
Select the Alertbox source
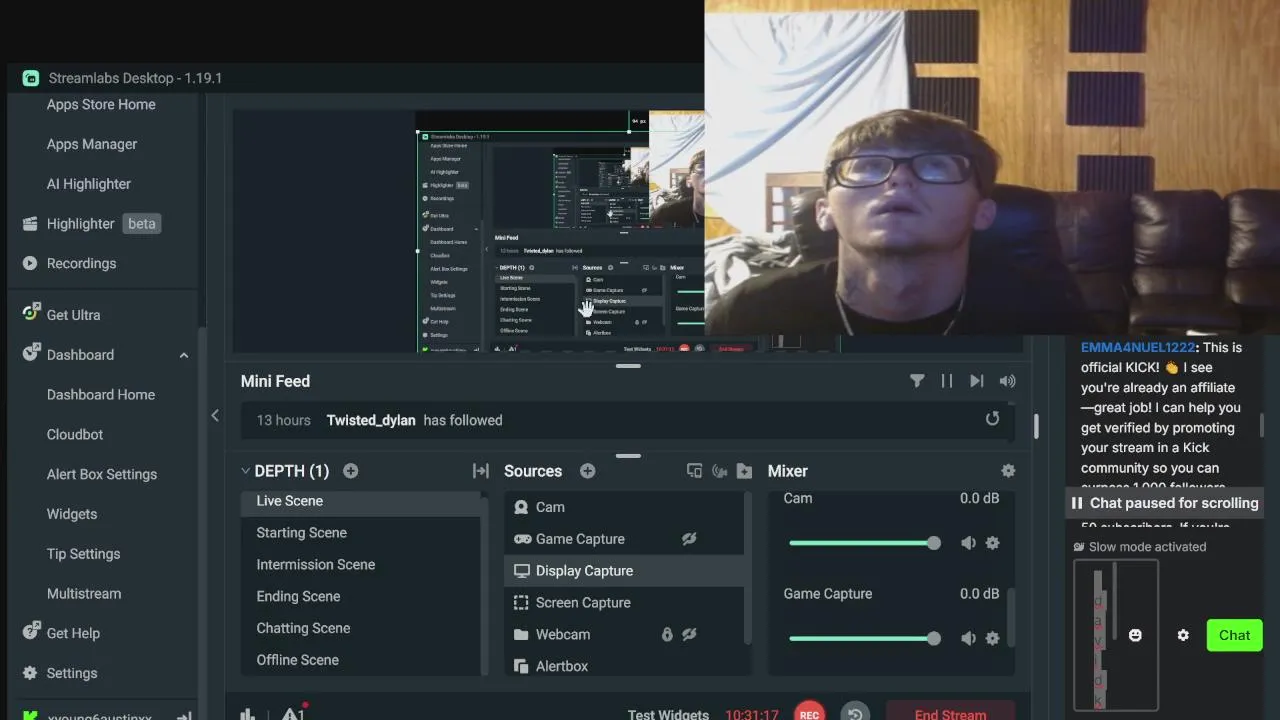[625, 666]
